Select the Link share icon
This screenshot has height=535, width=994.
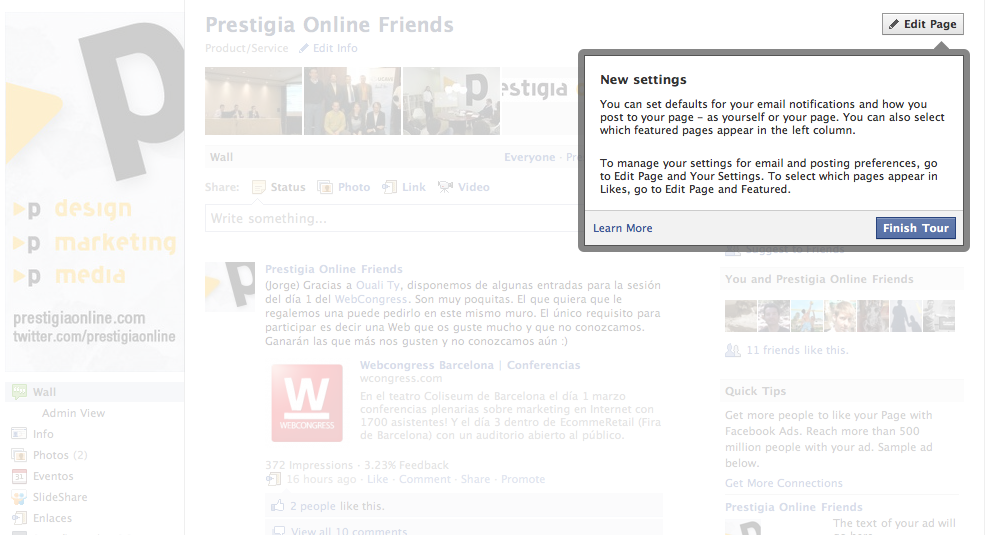click(389, 187)
